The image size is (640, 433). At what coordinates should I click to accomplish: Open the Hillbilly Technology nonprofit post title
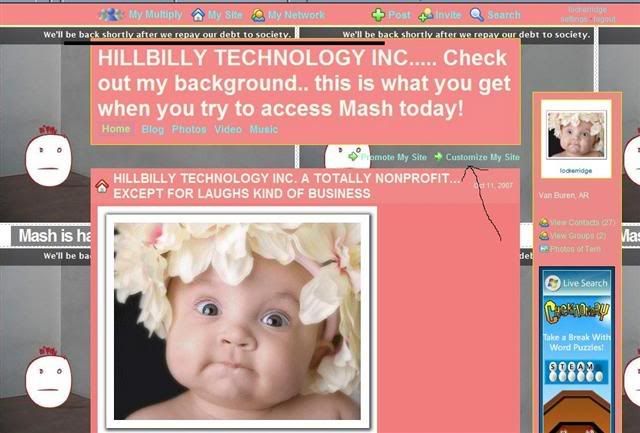pyautogui.click(x=287, y=186)
